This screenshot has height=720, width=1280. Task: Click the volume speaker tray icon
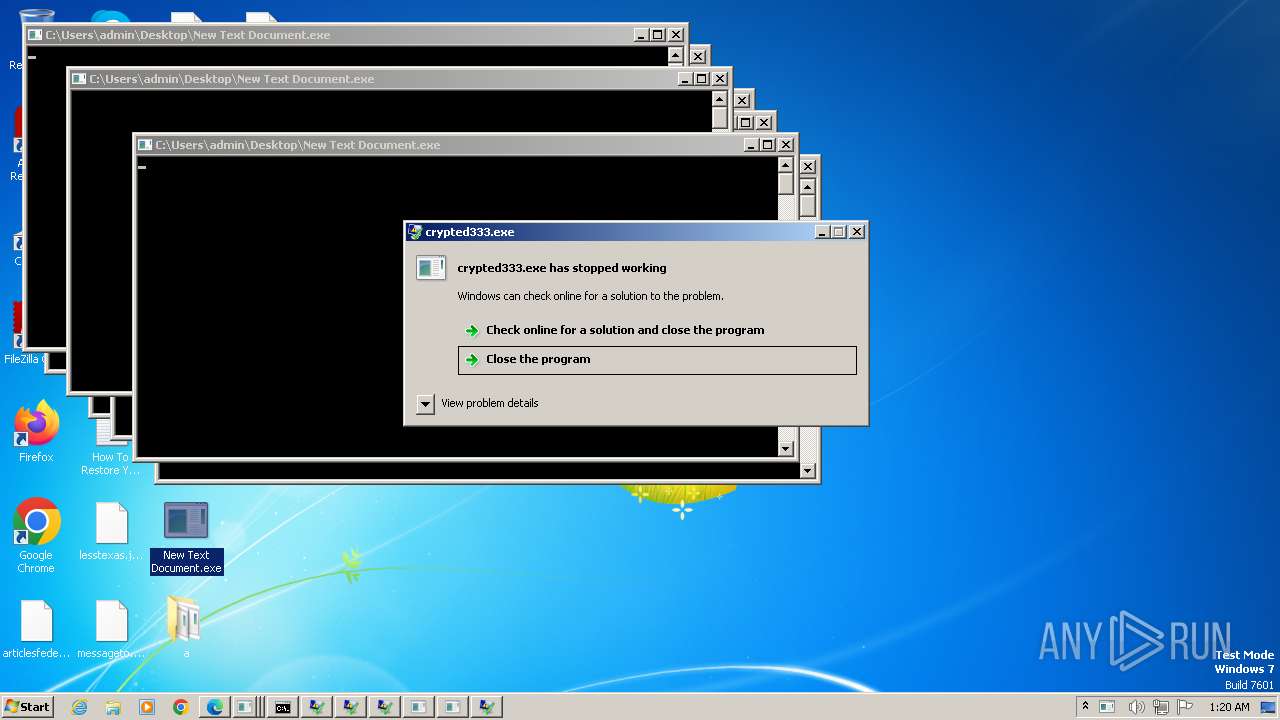pyautogui.click(x=1136, y=707)
